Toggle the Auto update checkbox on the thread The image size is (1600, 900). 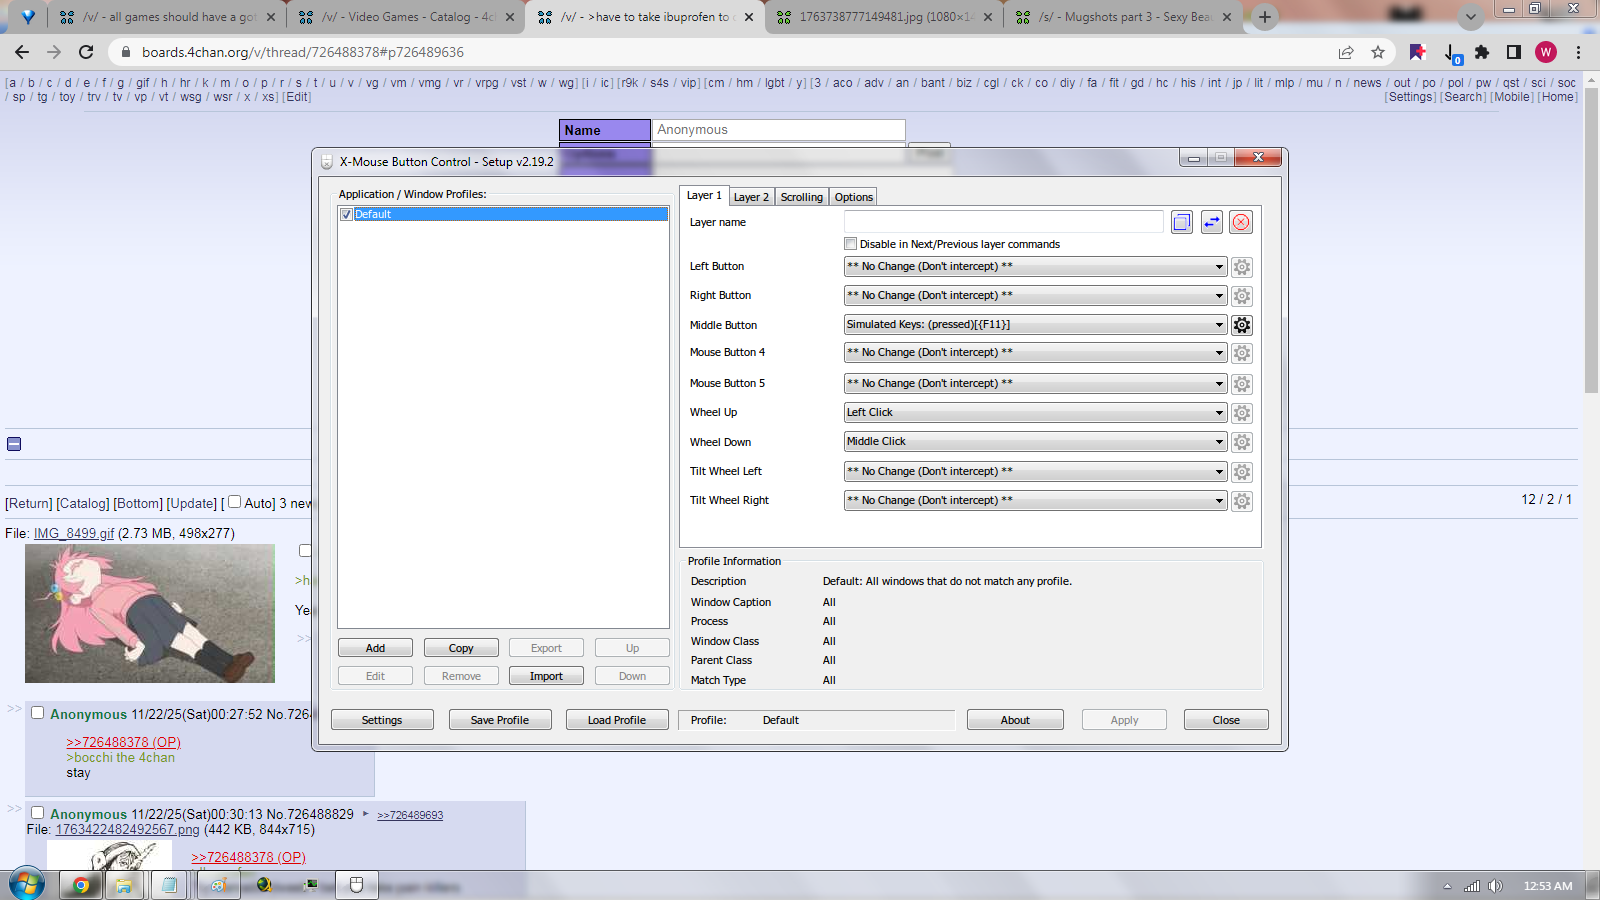234,502
